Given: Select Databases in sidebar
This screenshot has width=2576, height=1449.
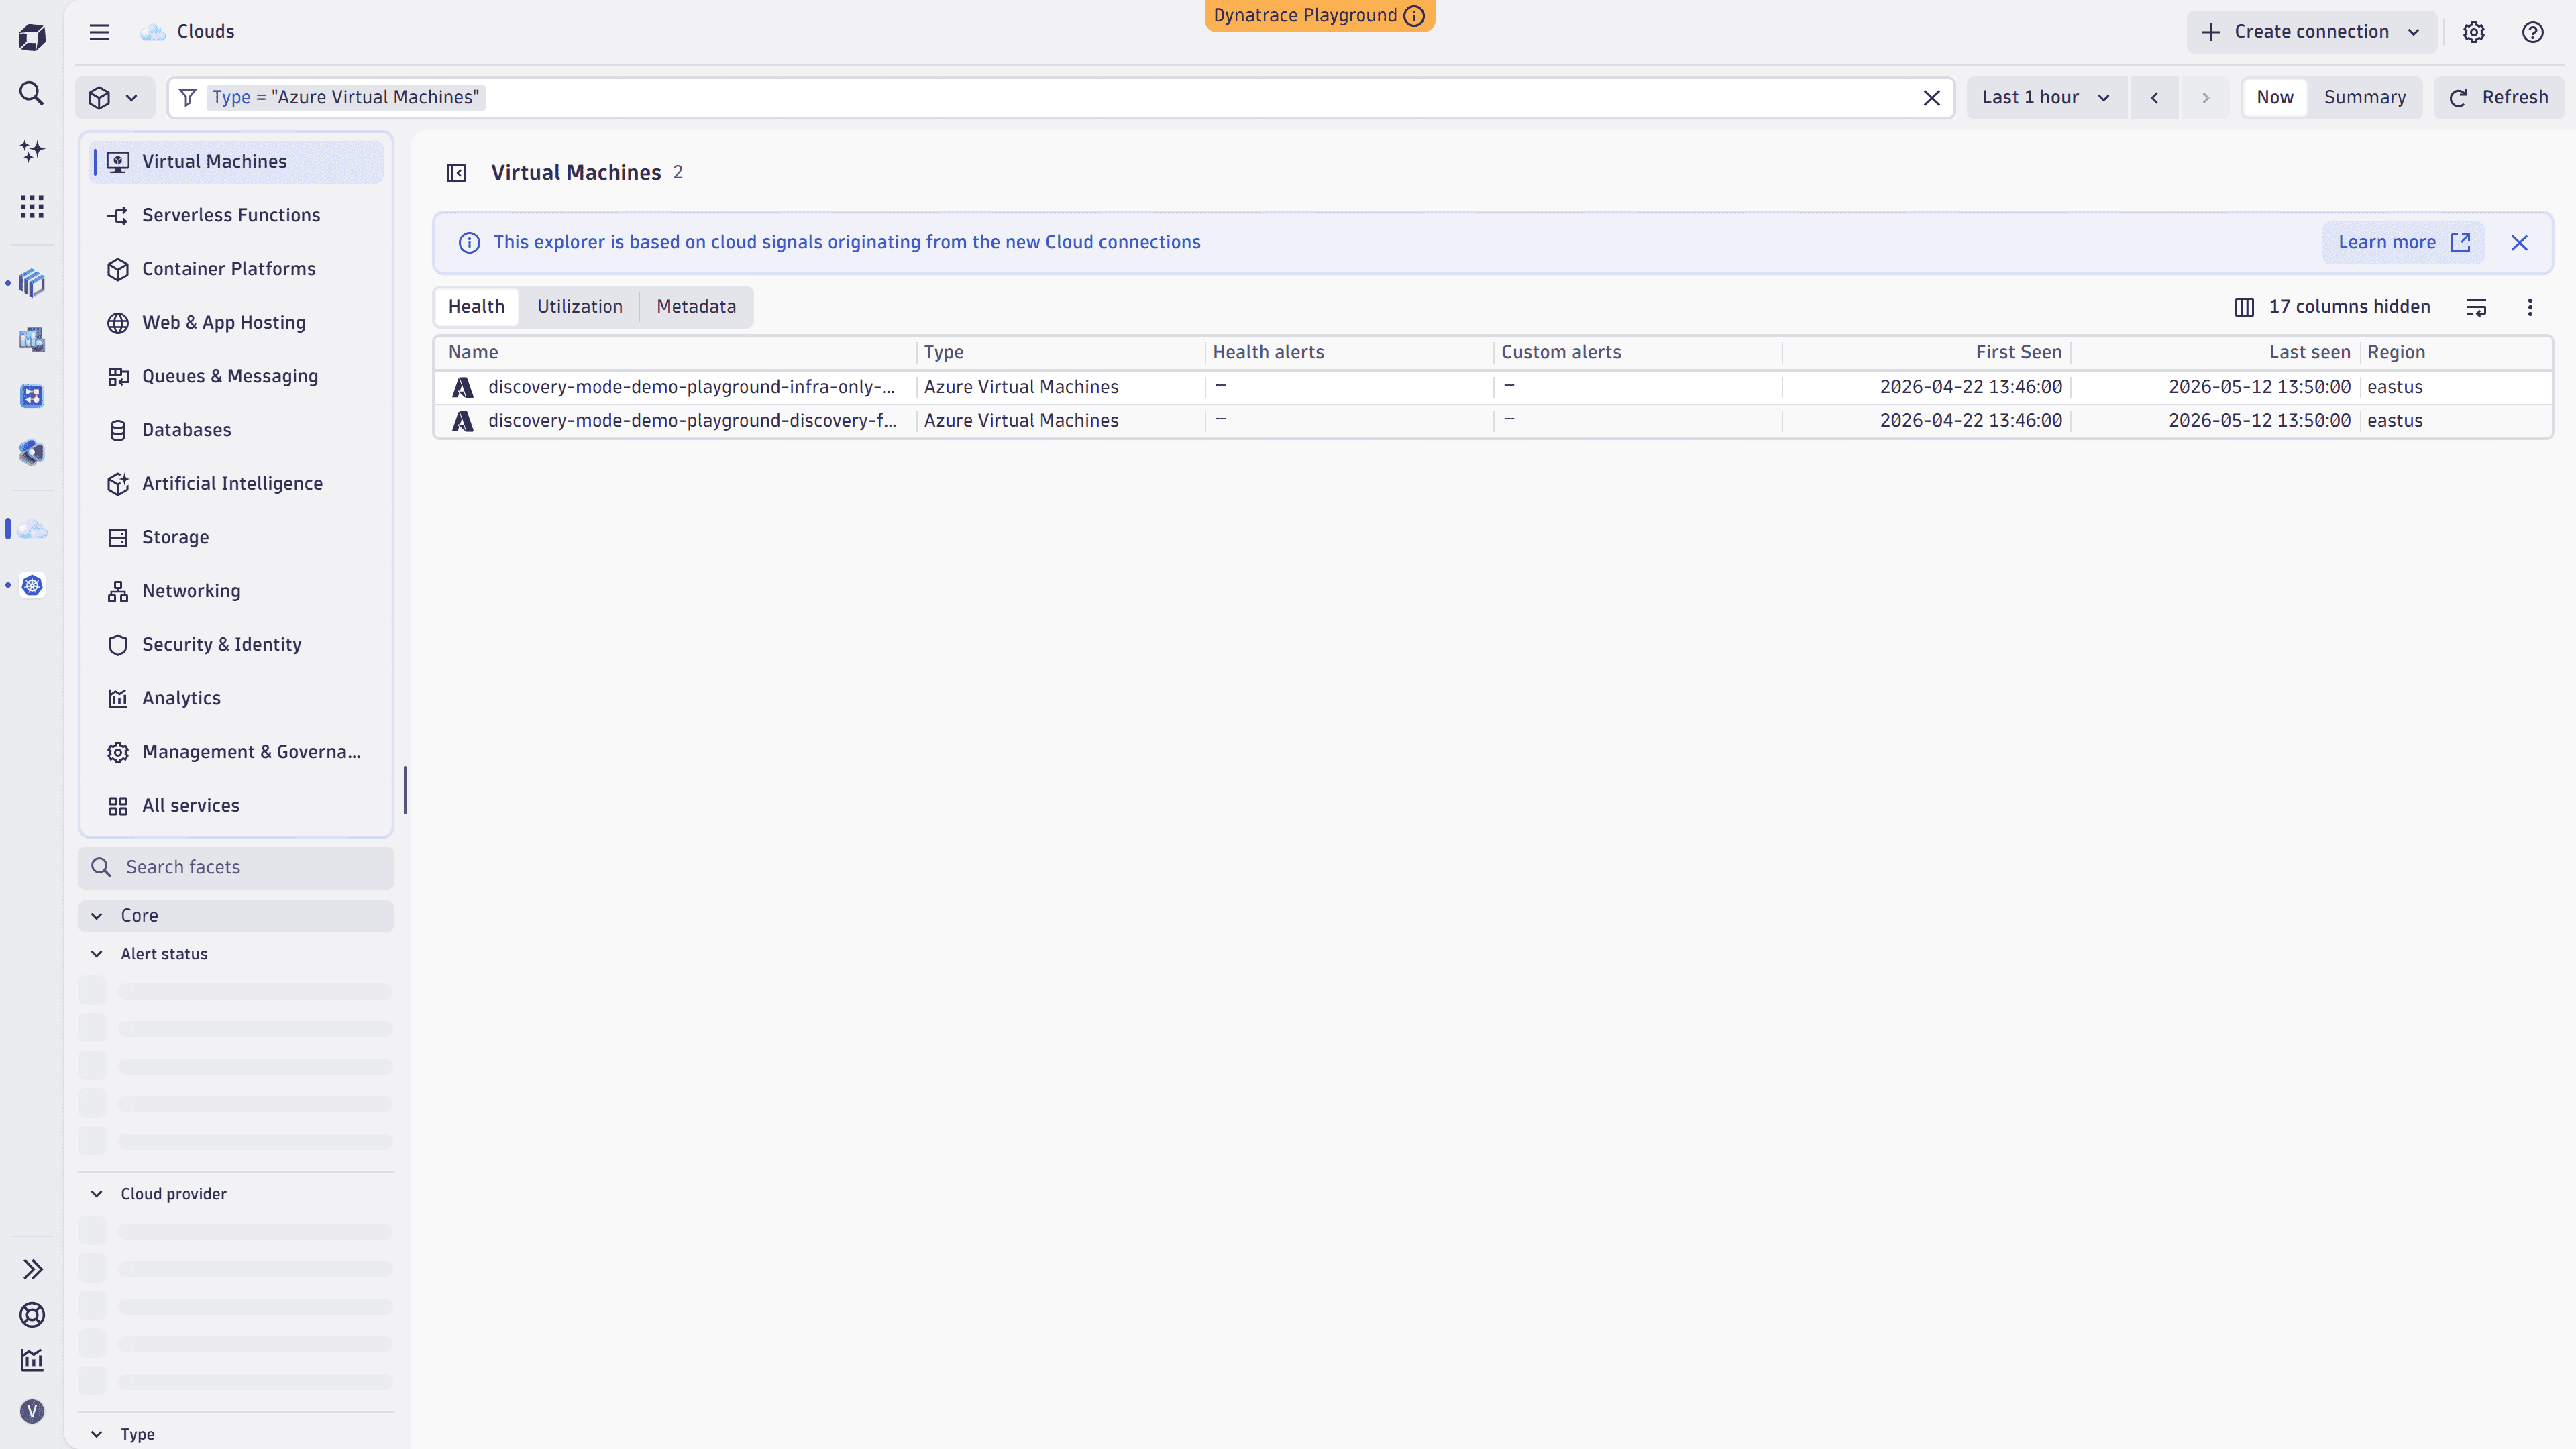Looking at the screenshot, I should pos(236,430).
